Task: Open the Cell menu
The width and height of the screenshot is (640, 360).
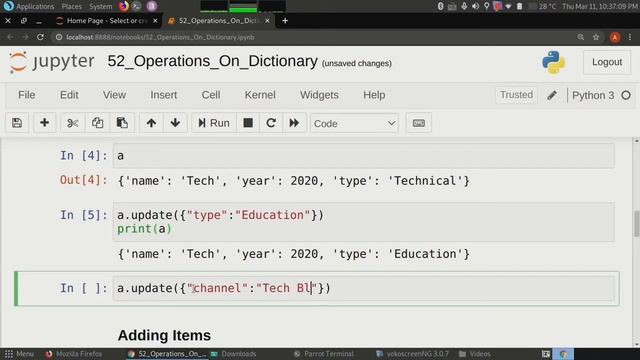Action: (x=211, y=95)
